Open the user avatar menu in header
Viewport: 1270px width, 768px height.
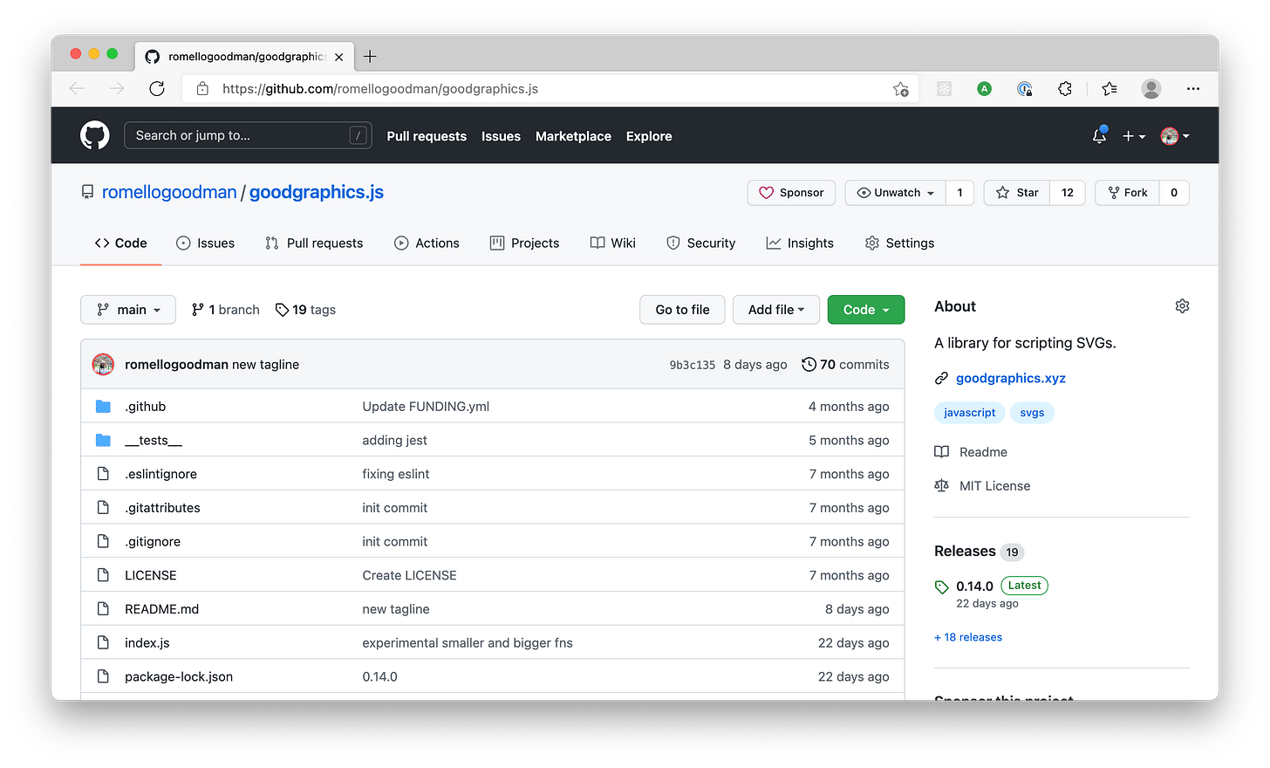pyautogui.click(x=1174, y=136)
